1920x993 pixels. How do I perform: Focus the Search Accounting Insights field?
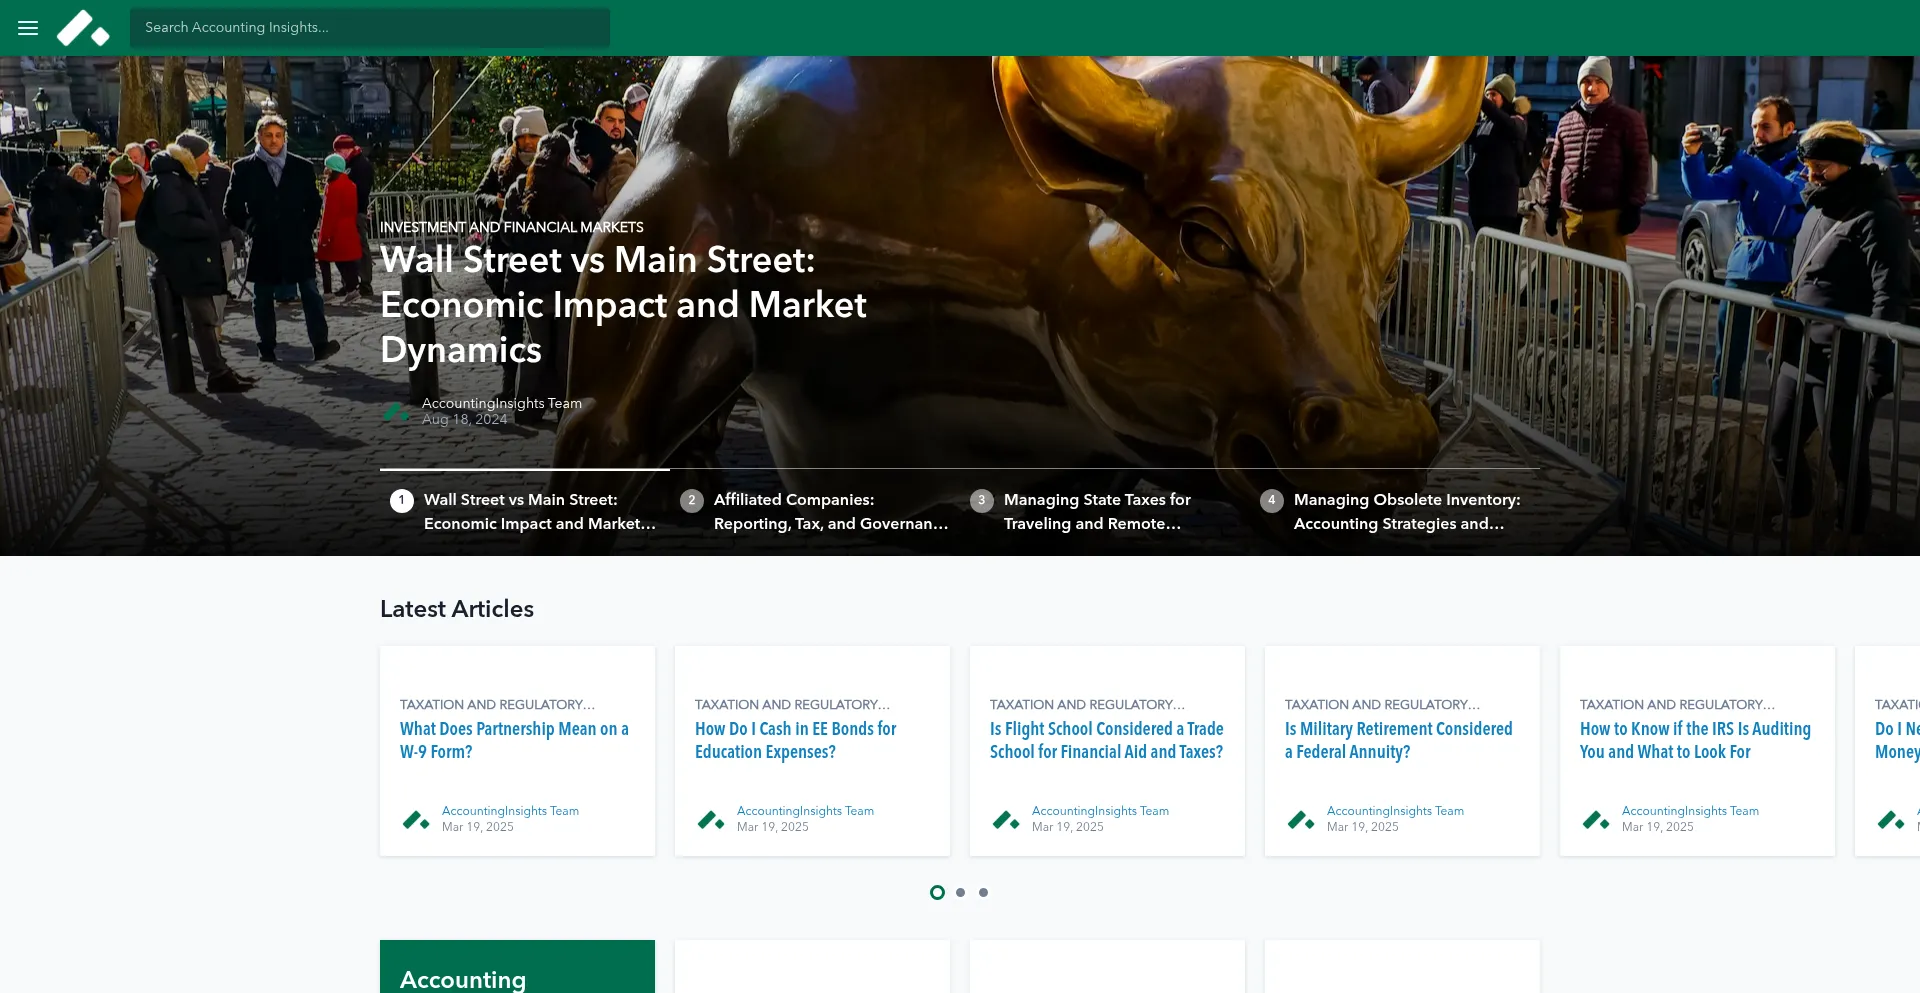pos(370,28)
